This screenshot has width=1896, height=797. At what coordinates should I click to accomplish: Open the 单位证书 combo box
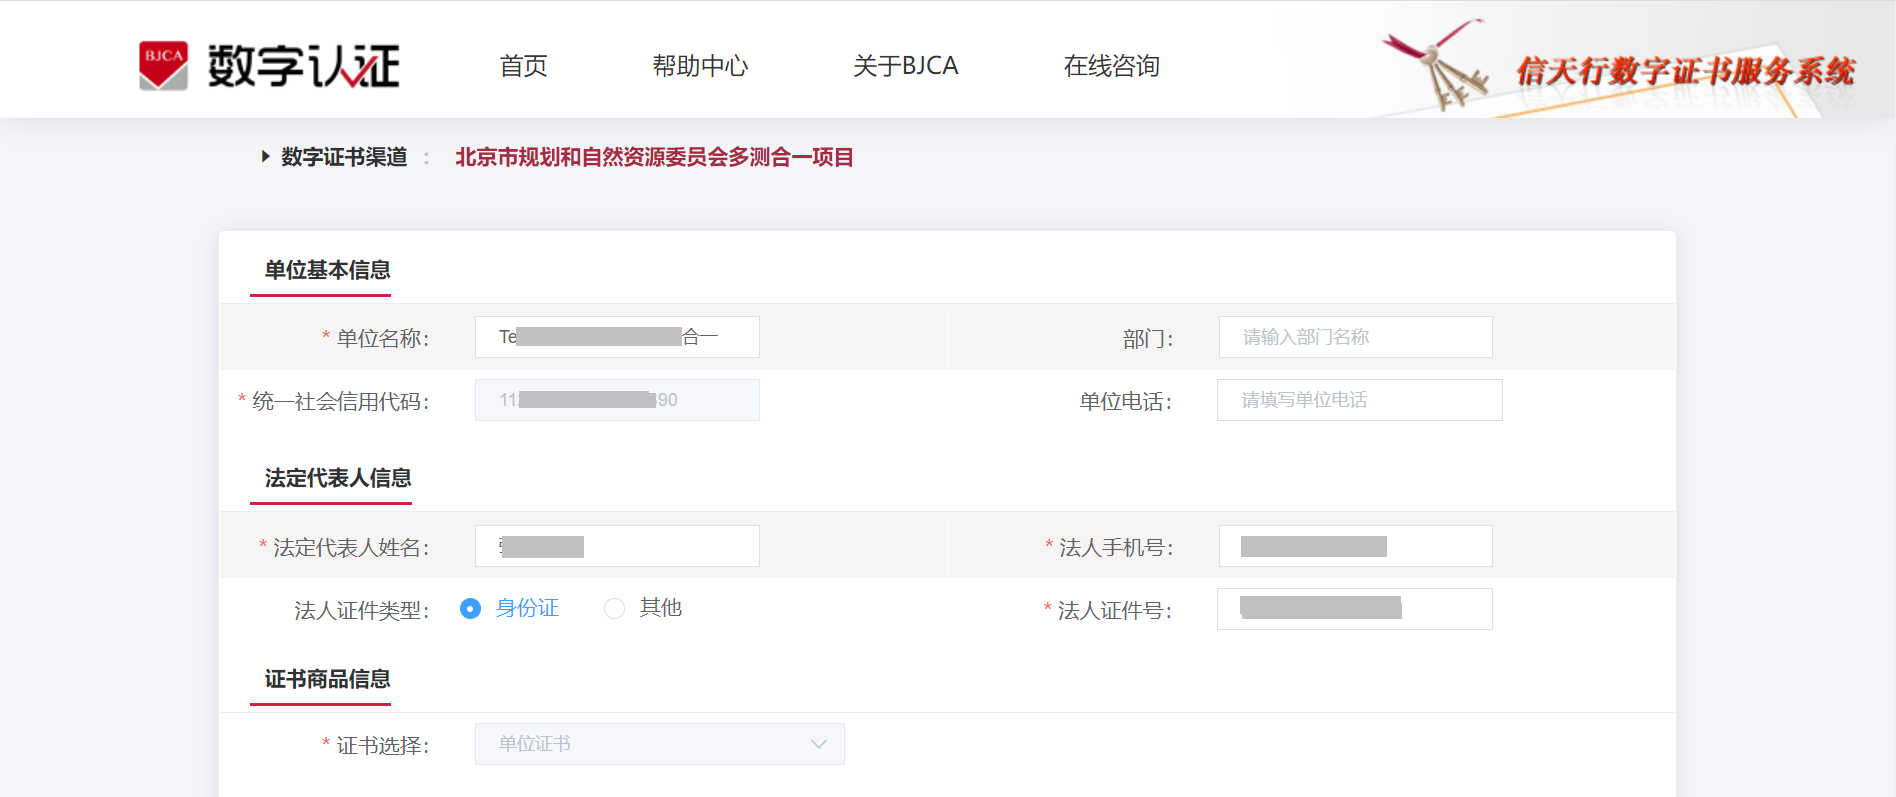(660, 744)
